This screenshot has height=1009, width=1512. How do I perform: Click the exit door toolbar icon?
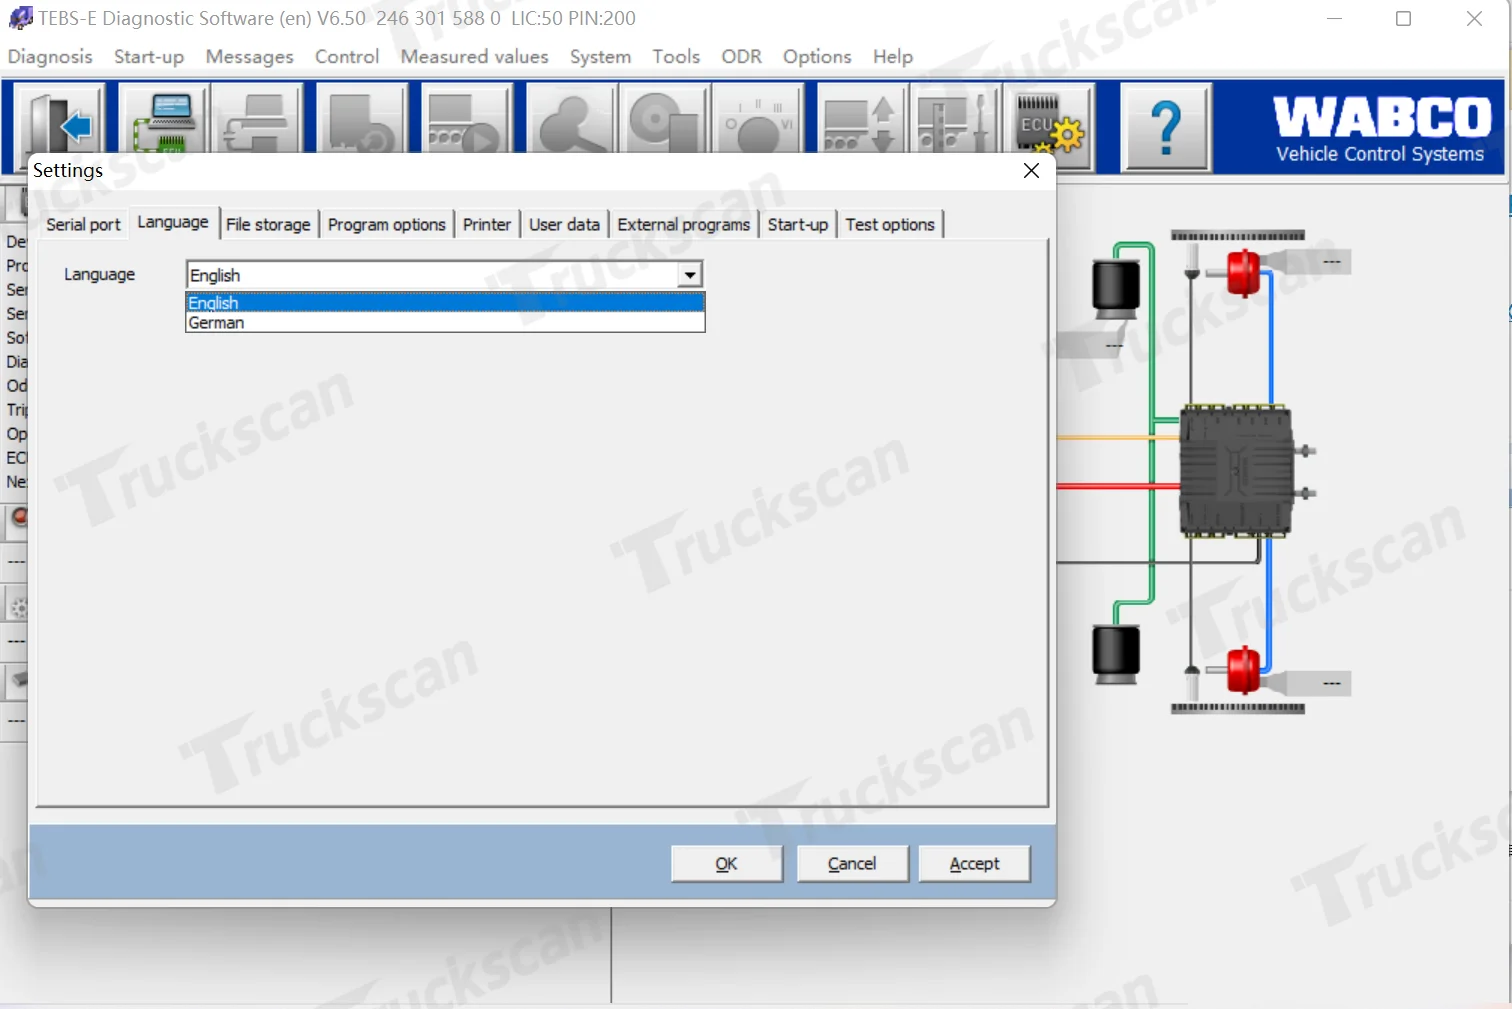click(60, 123)
